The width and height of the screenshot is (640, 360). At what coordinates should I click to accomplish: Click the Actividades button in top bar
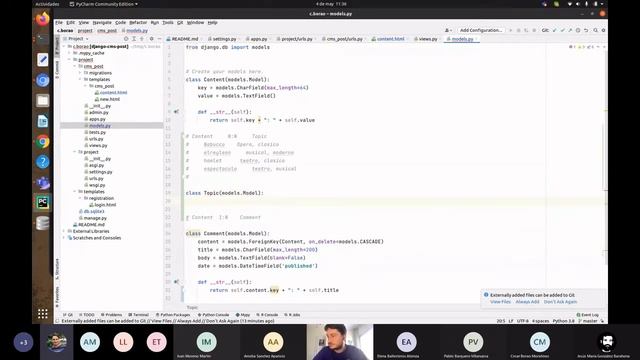(47, 4)
